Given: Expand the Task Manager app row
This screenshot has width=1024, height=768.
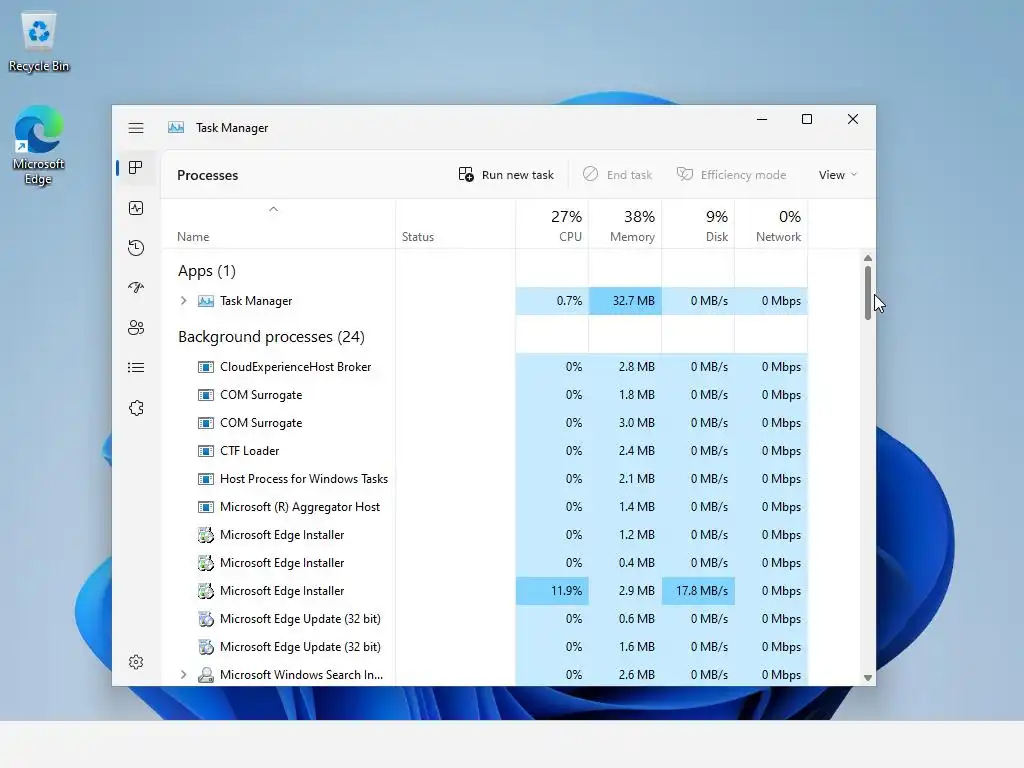Looking at the screenshot, I should (184, 300).
